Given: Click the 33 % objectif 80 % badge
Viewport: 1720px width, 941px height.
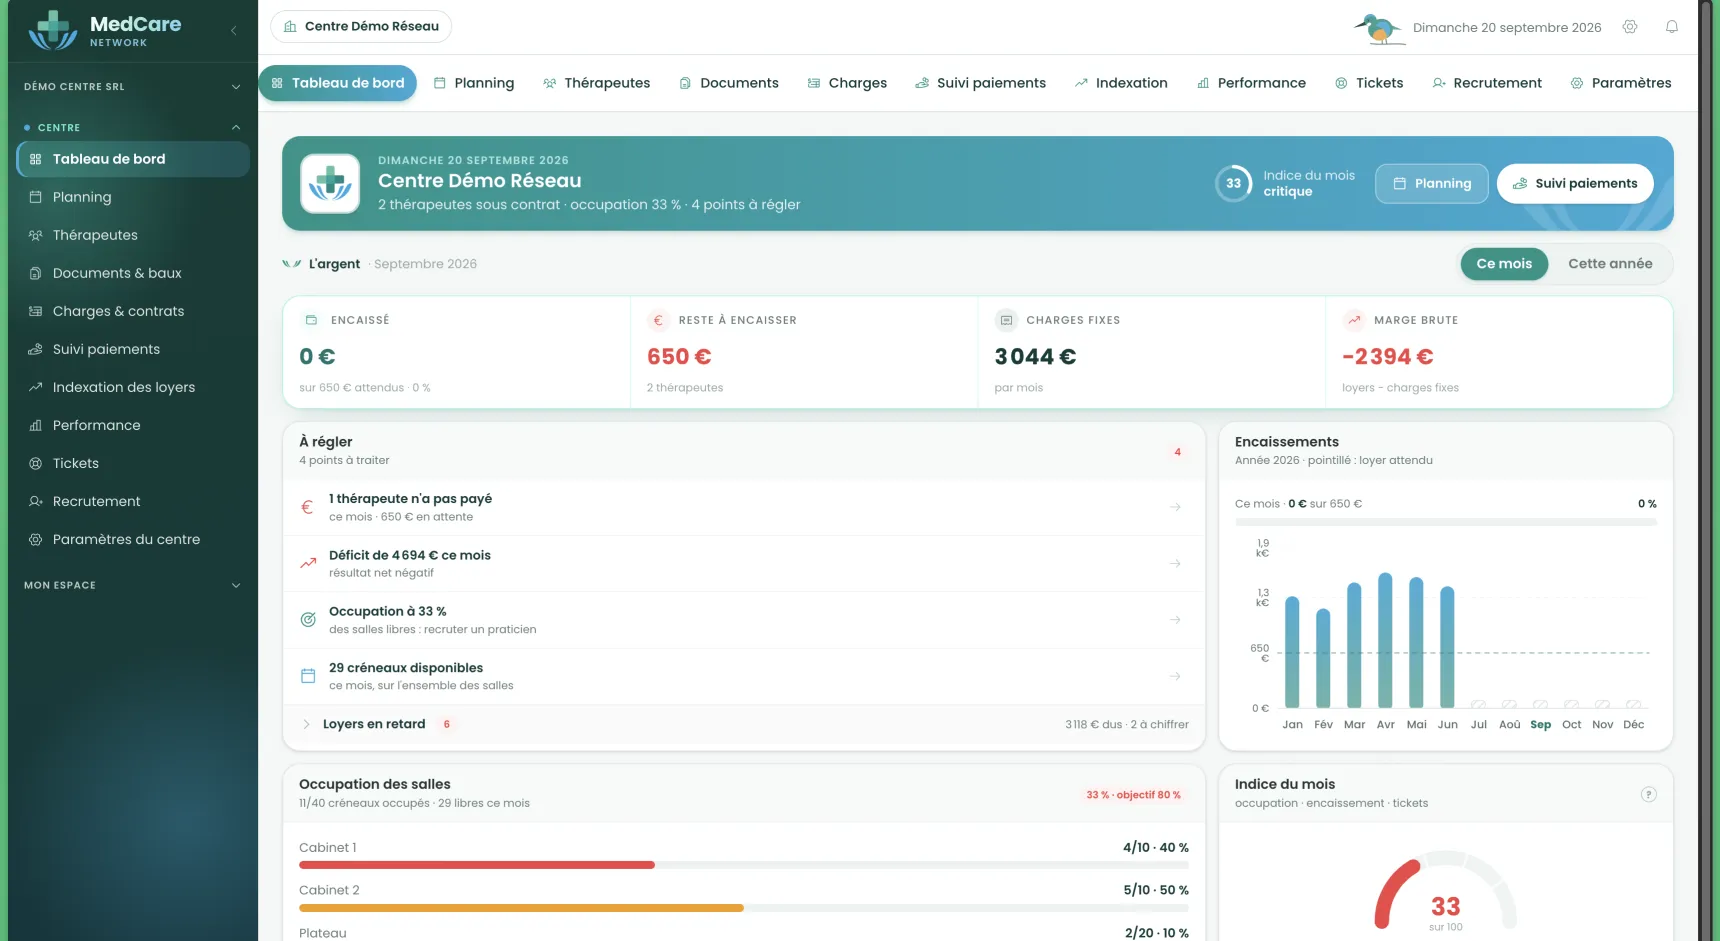Looking at the screenshot, I should click(x=1133, y=795).
